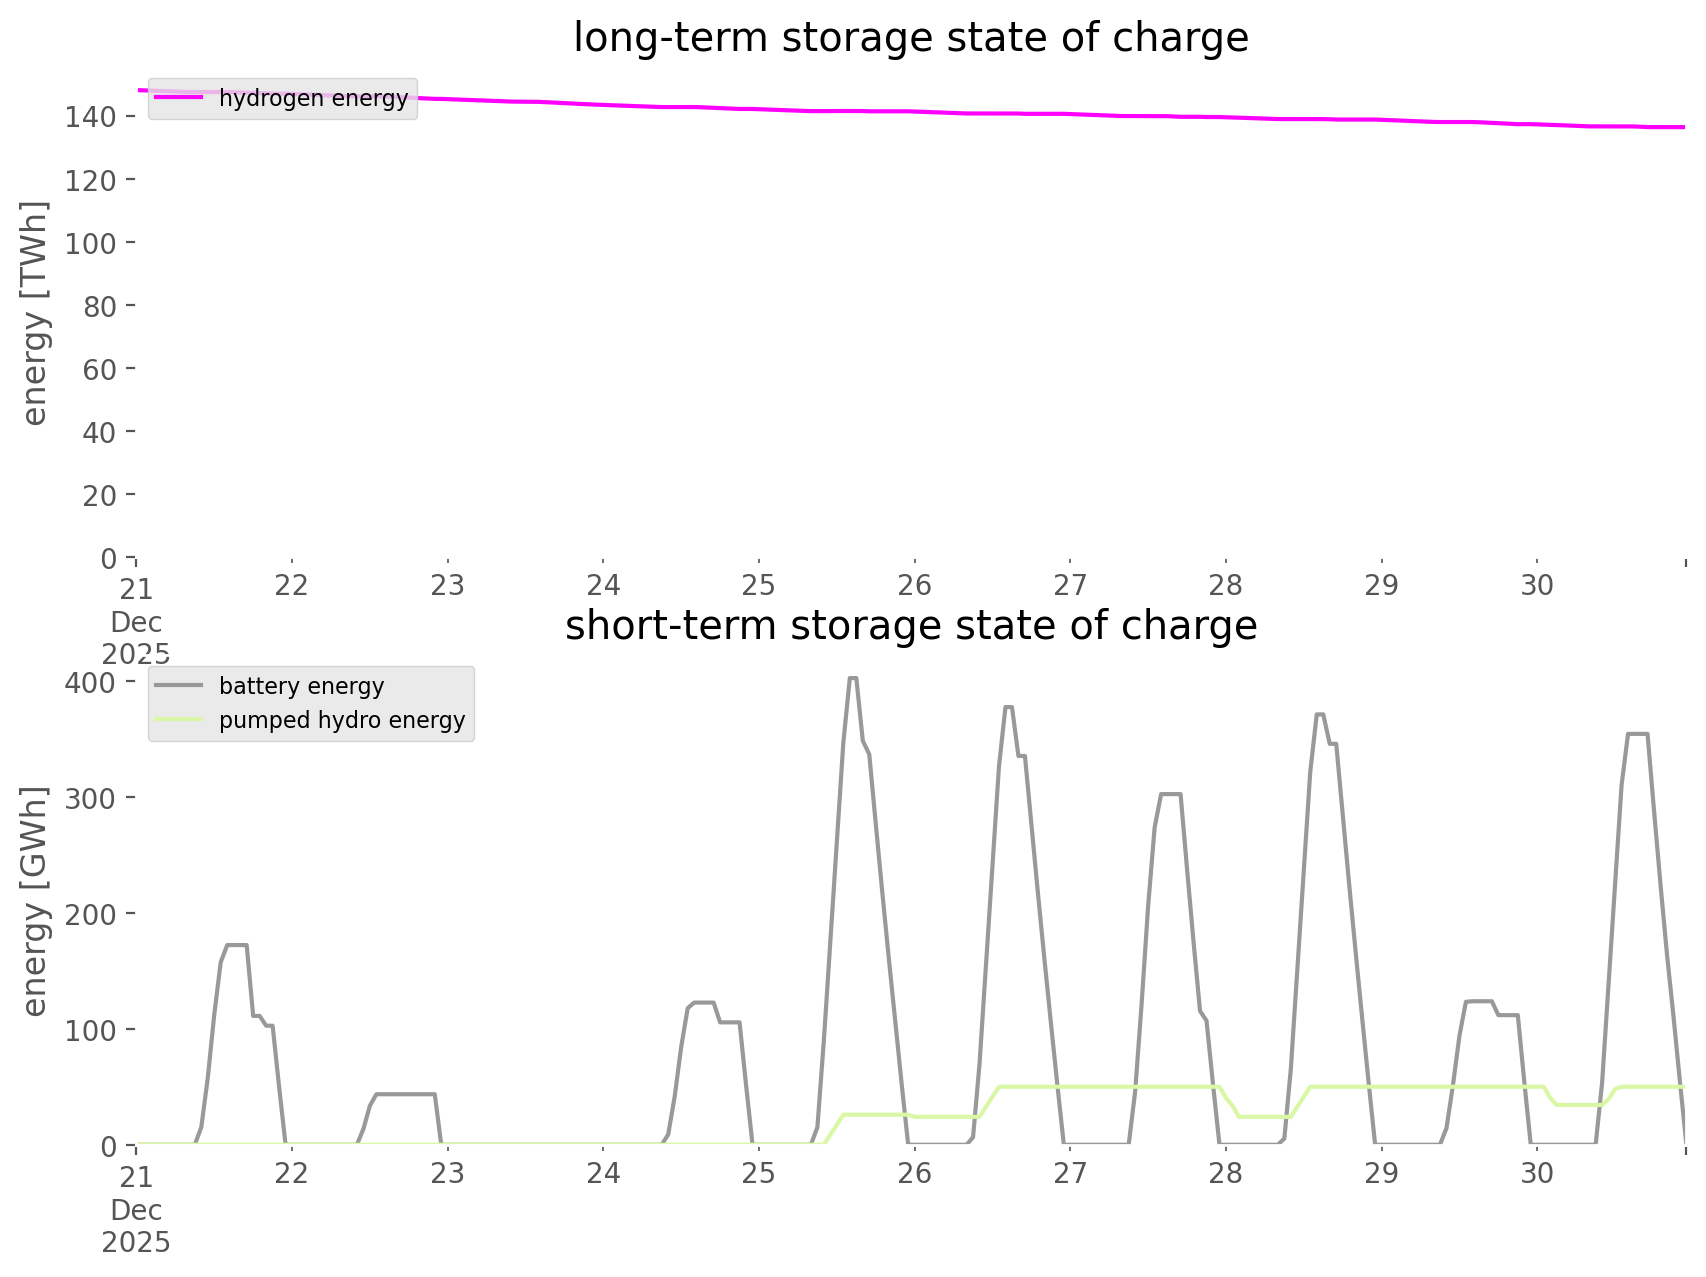The height and width of the screenshot is (1277, 1706).
Task: Click the 400 tick on the GWh axis
Action: [91, 683]
